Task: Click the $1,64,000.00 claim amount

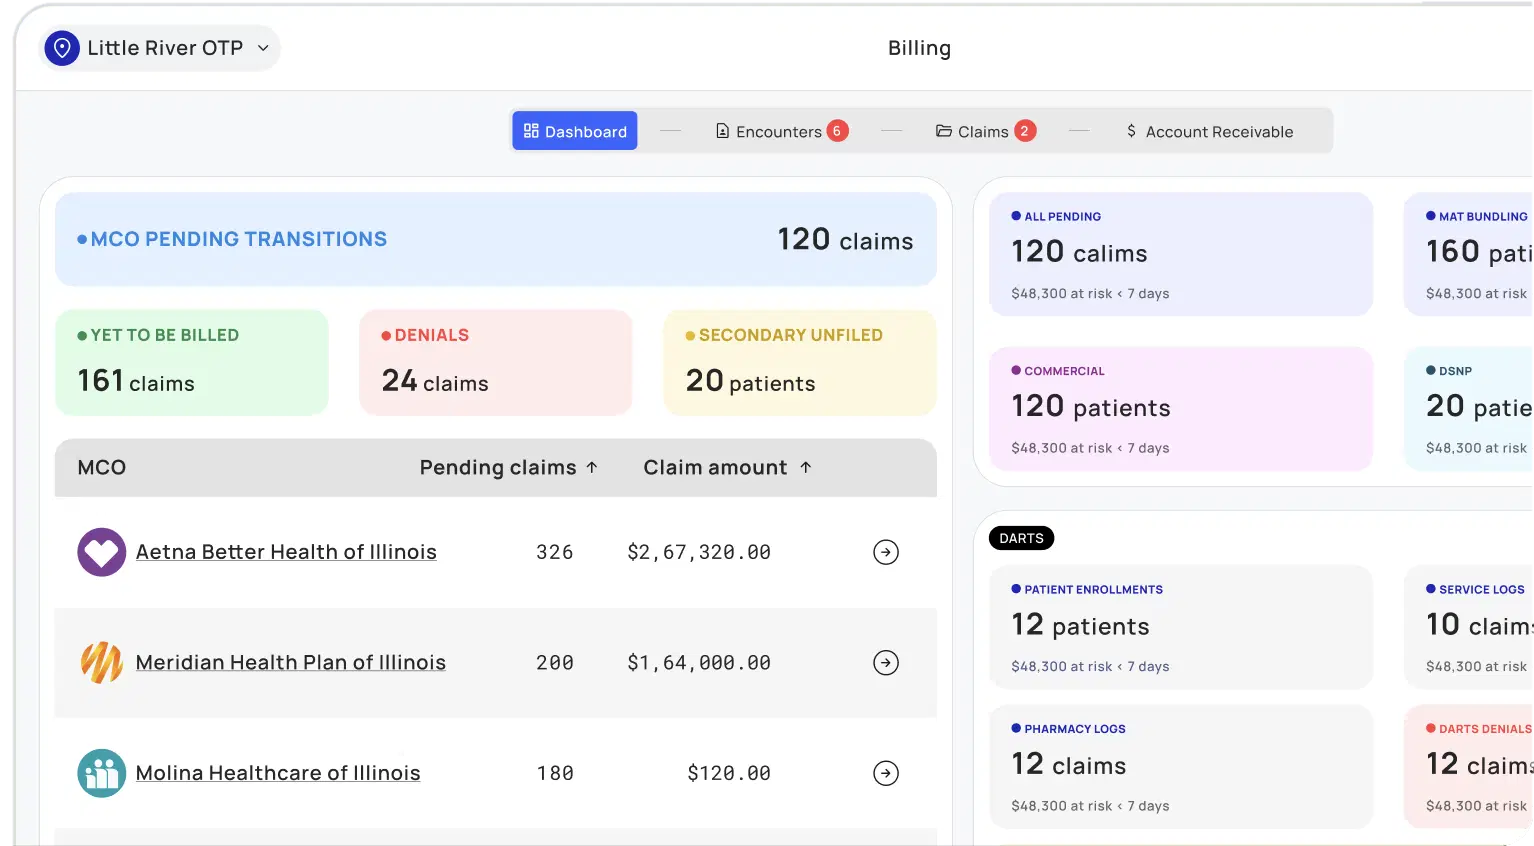Action: (699, 662)
